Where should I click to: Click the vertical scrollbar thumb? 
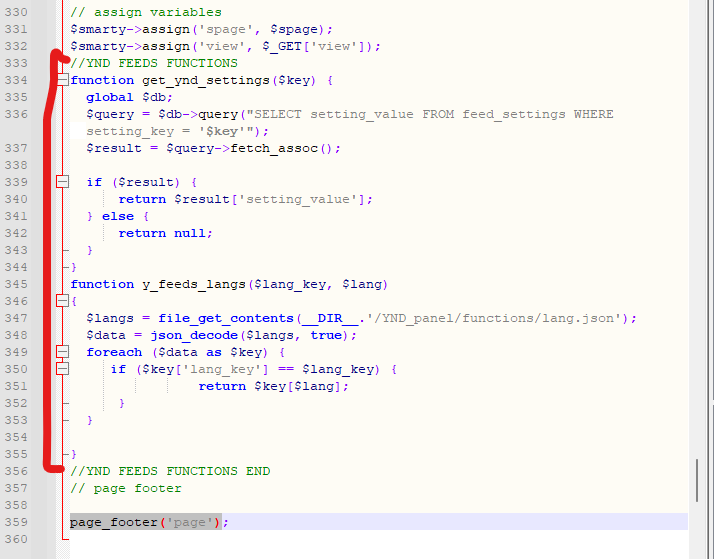coord(697,480)
